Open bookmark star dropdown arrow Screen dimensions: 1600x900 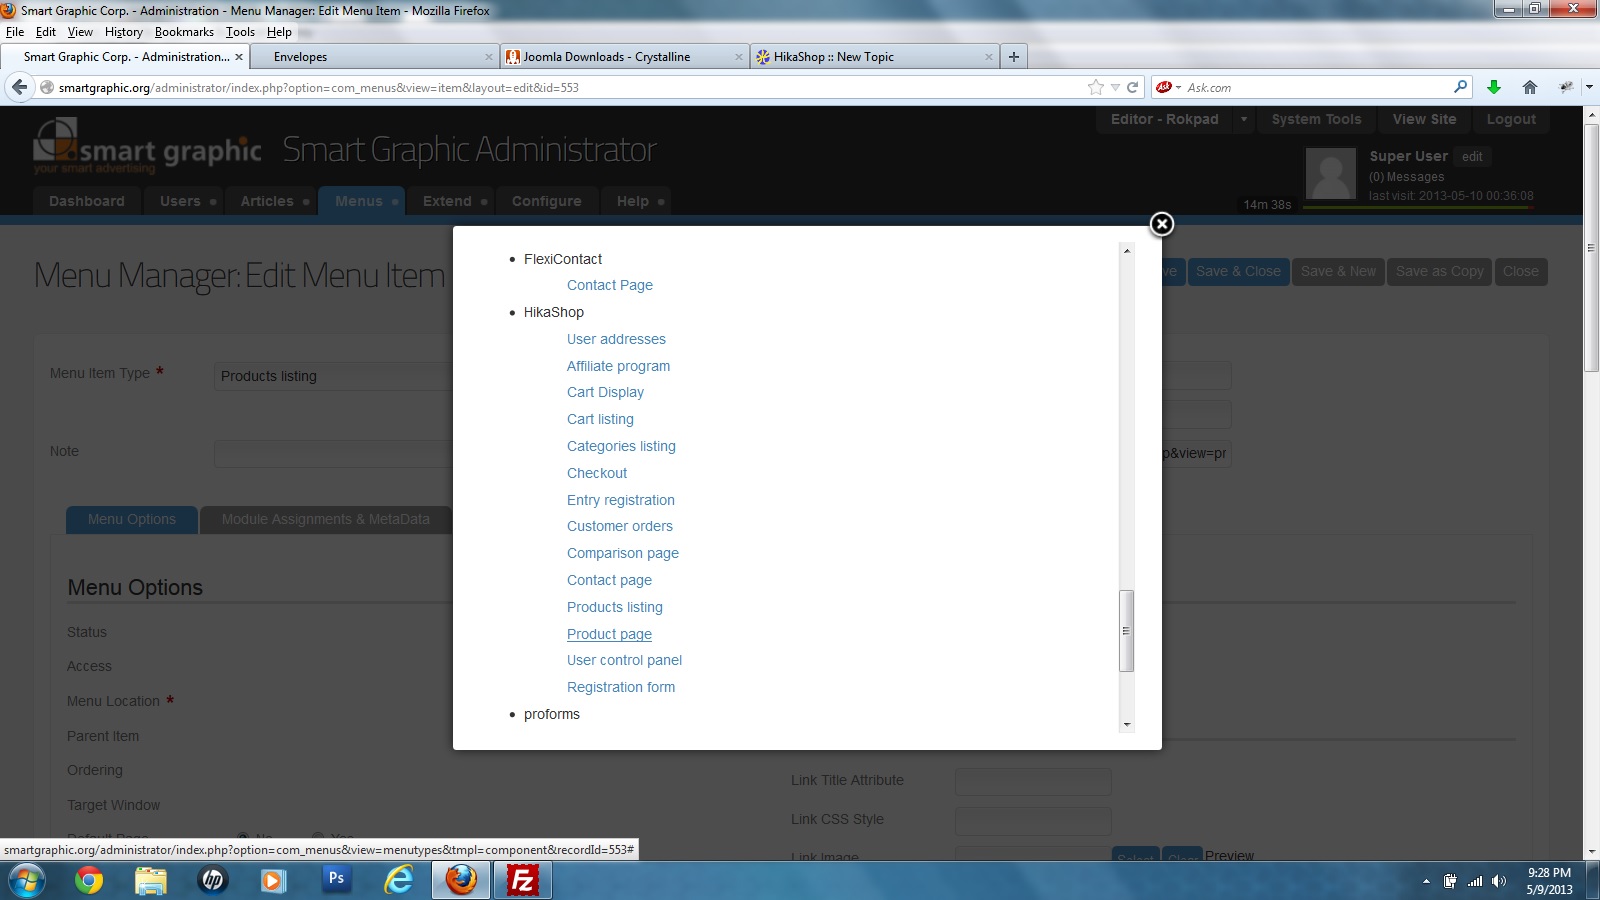click(1115, 87)
